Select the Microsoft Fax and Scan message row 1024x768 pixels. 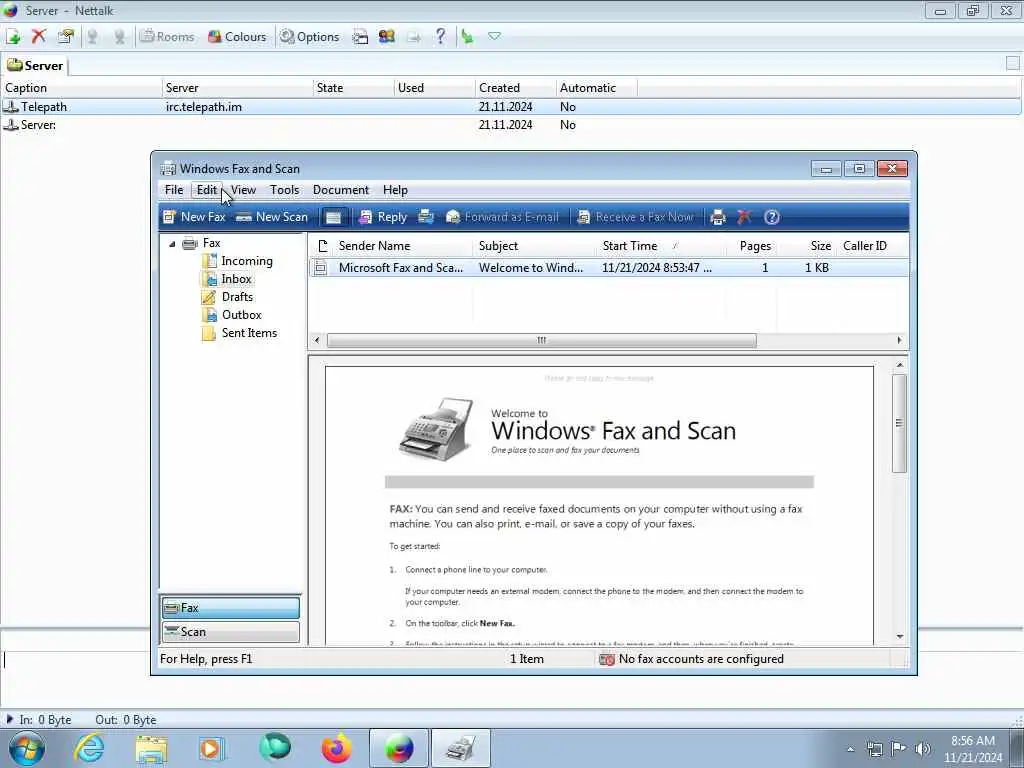609,268
